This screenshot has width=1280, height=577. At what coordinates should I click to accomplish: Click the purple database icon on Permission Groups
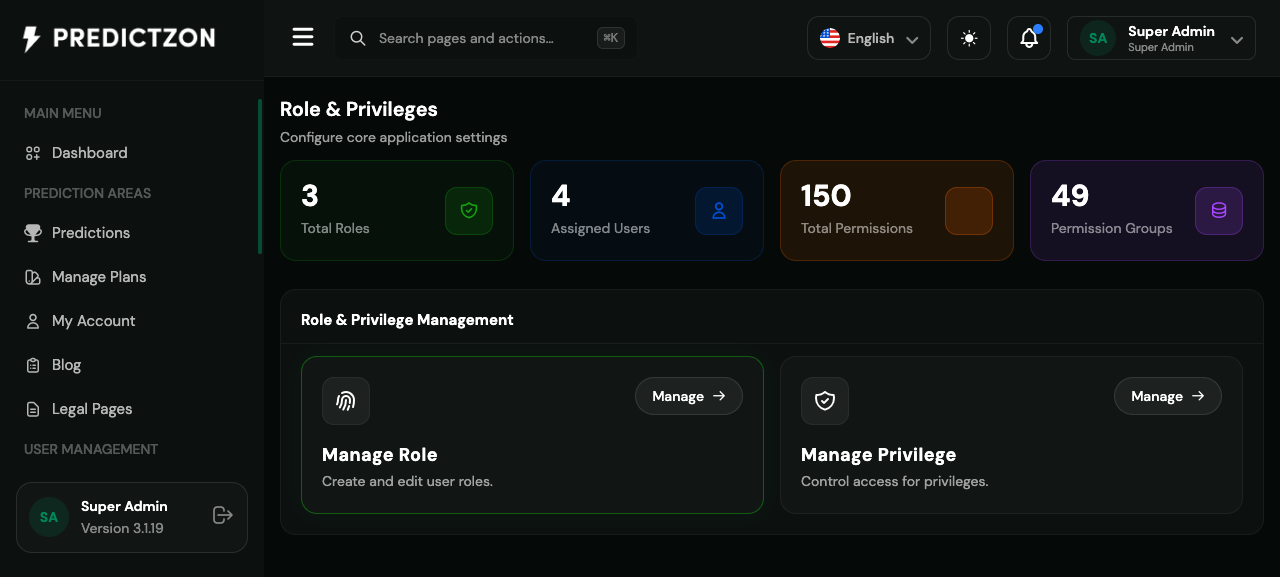(1219, 211)
